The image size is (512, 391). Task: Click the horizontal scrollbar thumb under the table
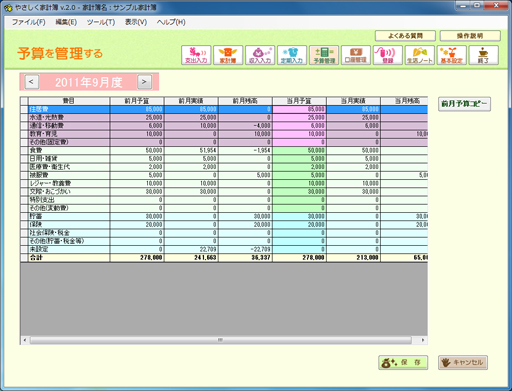(x=221, y=340)
